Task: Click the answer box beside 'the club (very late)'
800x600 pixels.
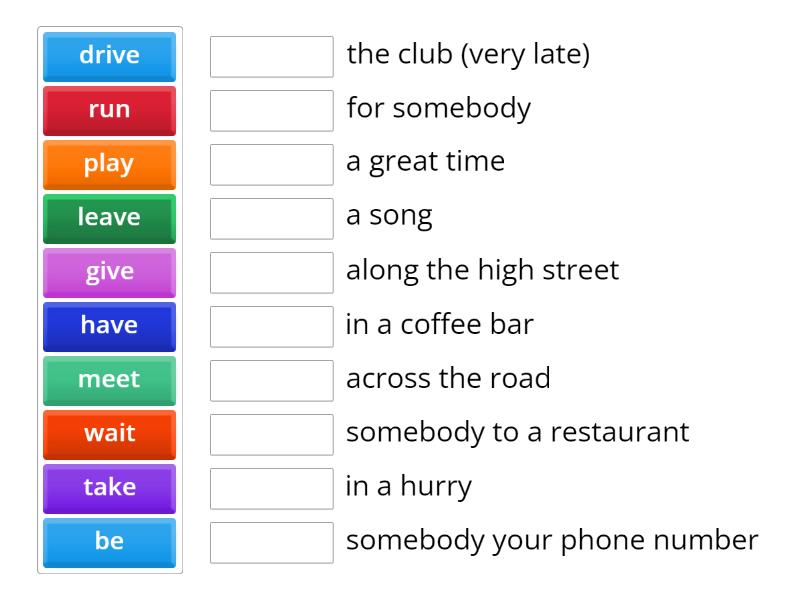Action: coord(271,57)
